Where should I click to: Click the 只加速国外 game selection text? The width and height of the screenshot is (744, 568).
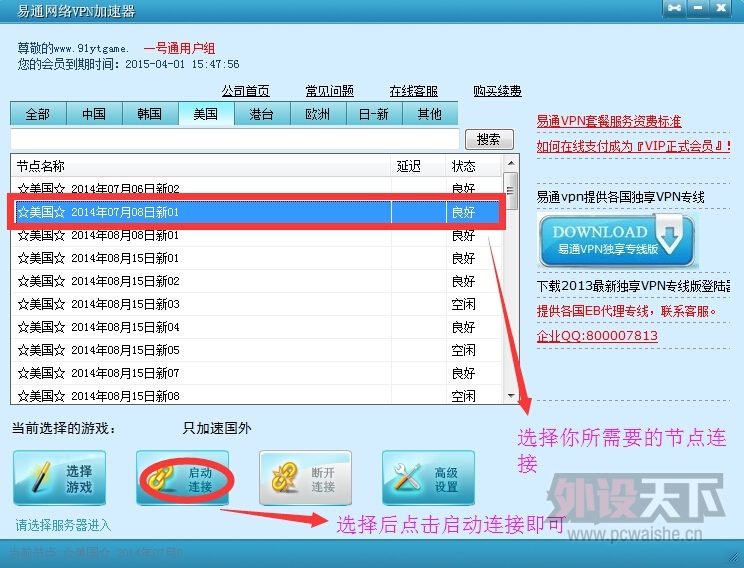click(x=217, y=428)
